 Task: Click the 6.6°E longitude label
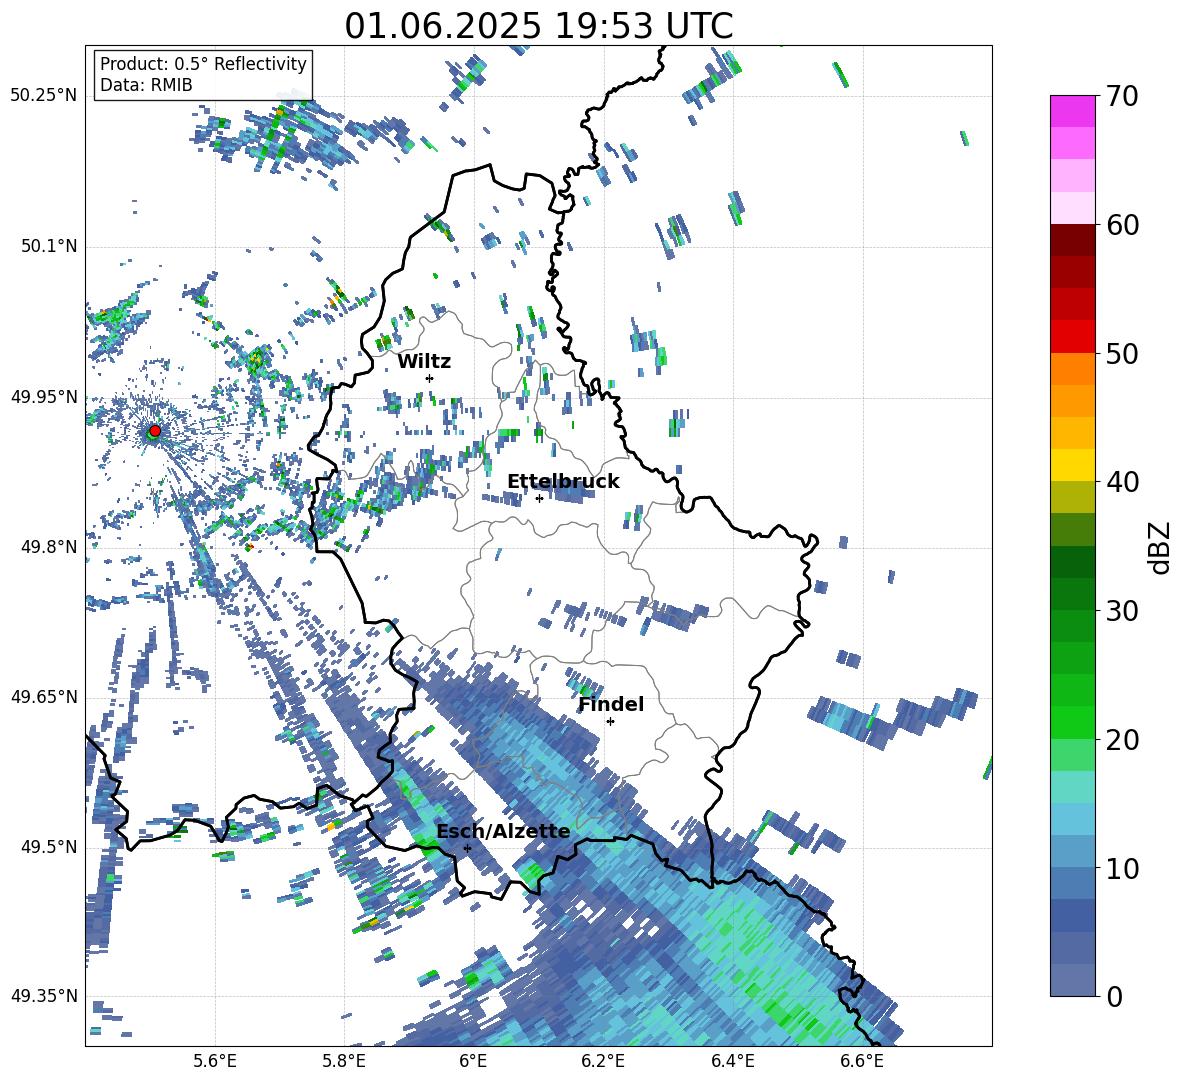point(862,1062)
